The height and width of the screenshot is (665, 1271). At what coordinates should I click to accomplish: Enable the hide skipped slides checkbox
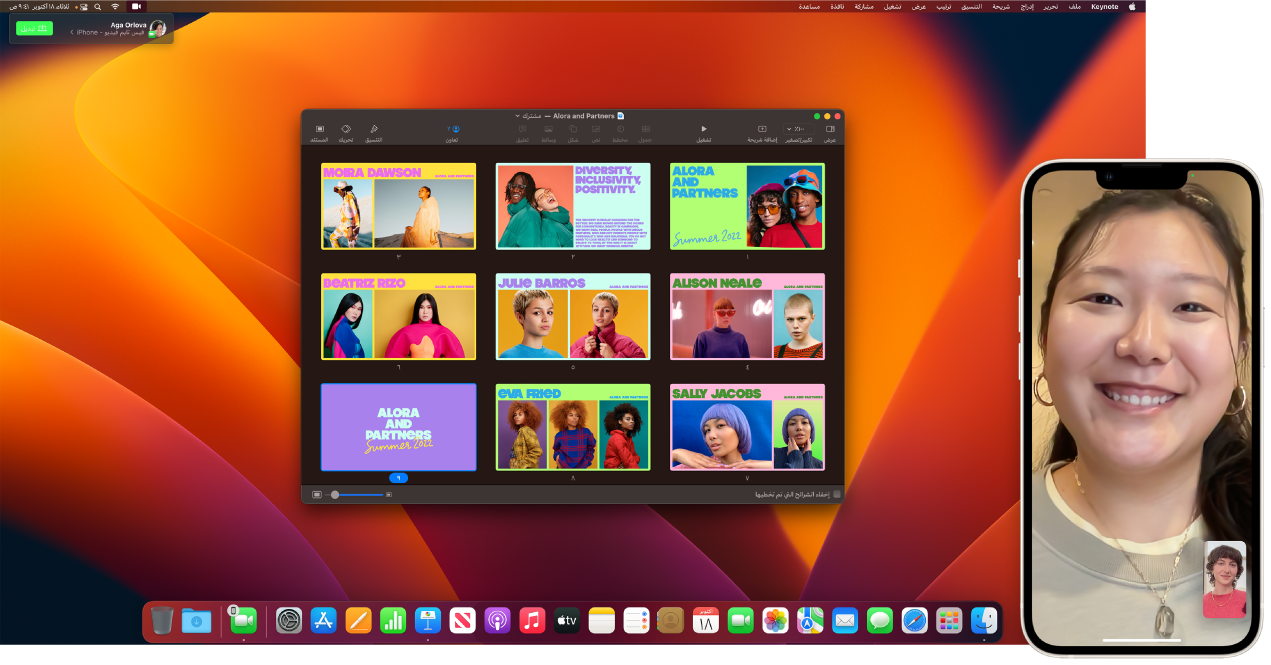[835, 493]
